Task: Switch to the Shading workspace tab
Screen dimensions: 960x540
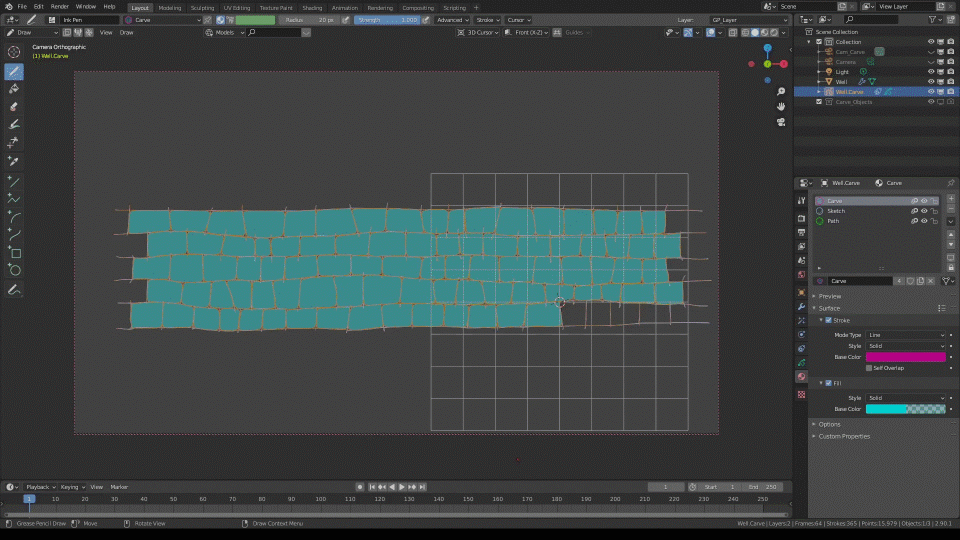Action: pos(312,8)
